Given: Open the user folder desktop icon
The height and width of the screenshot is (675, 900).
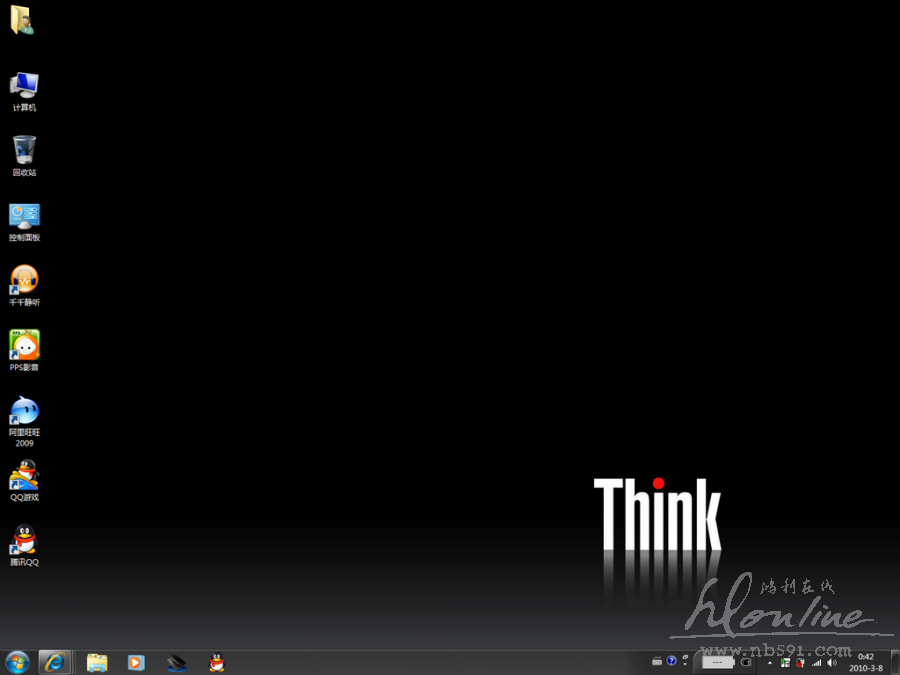Looking at the screenshot, I should pyautogui.click(x=23, y=21).
